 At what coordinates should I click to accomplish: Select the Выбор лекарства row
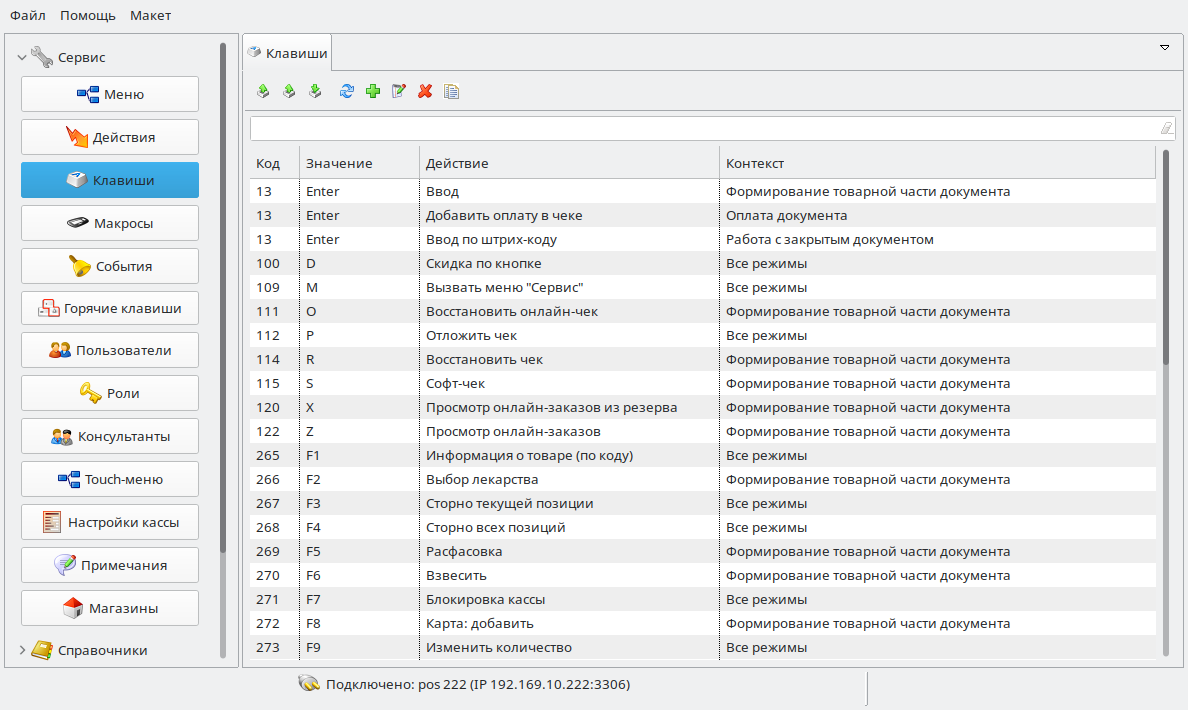pos(703,480)
